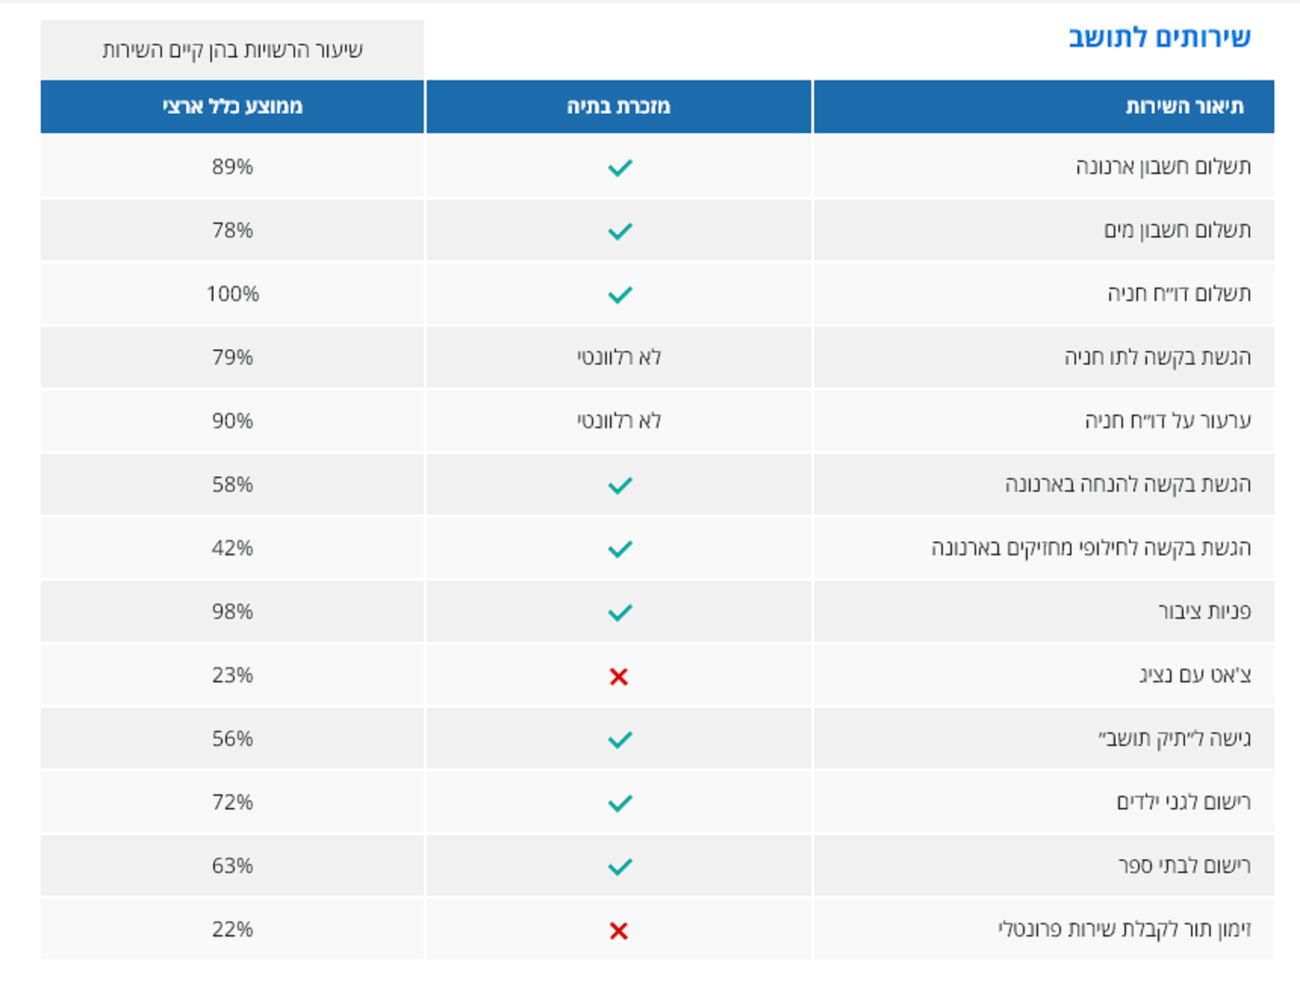Click the הגשת בקשה לחילופי מחזיקים בארנונה label

point(1090,548)
